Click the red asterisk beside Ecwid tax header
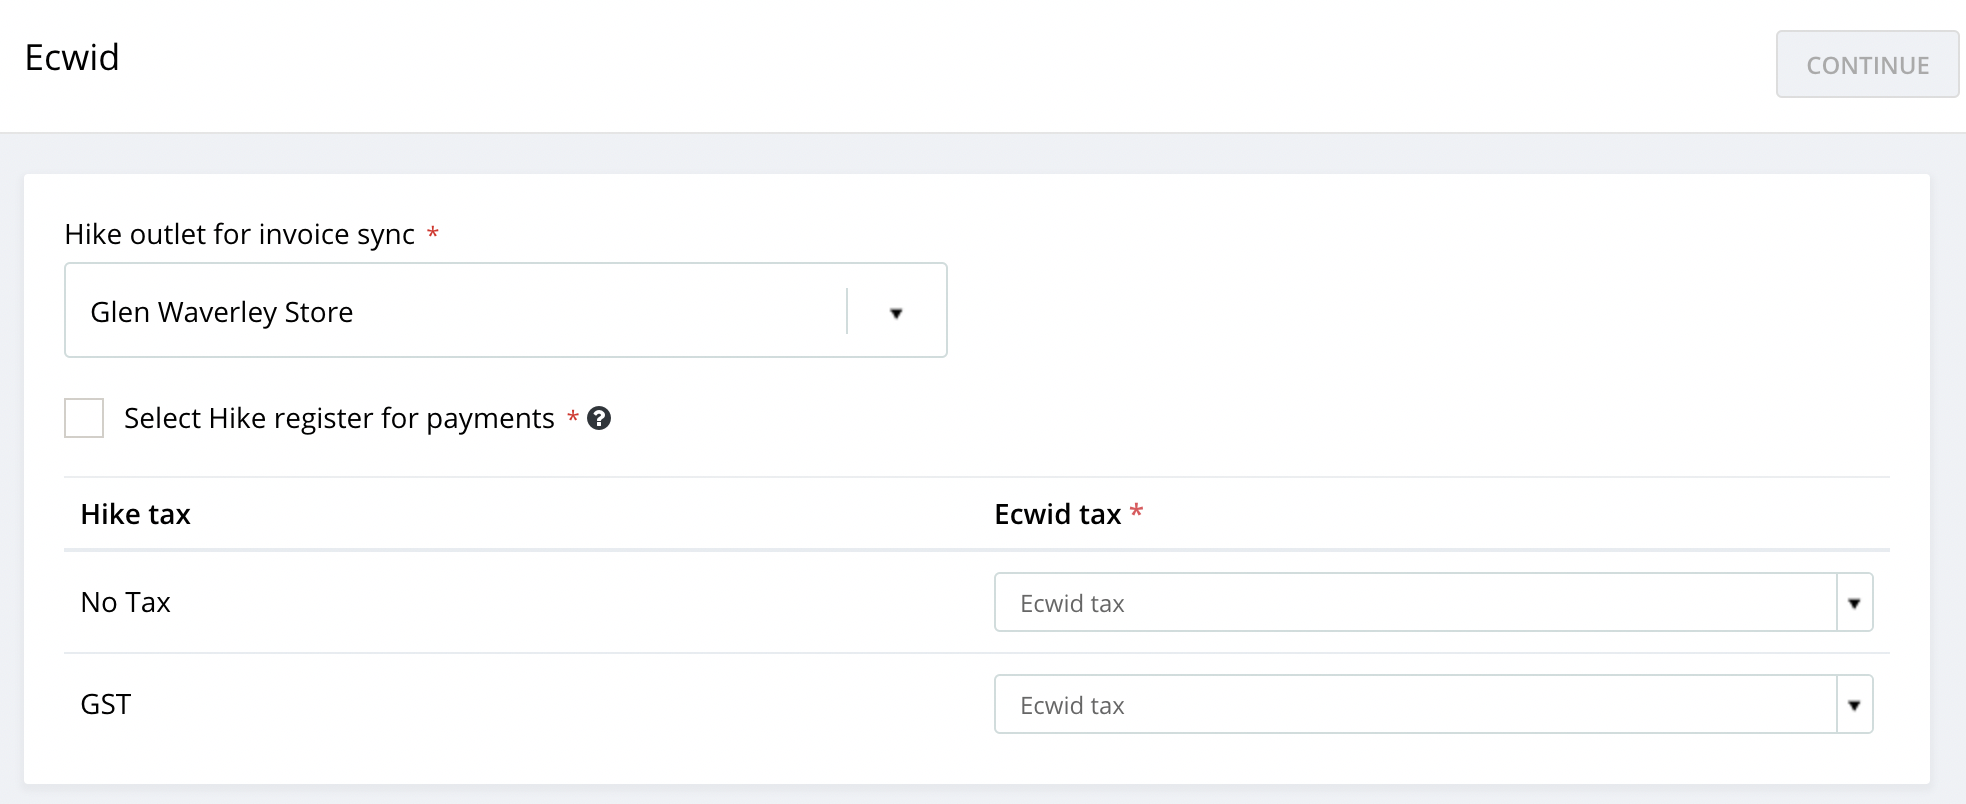The image size is (1966, 804). pos(1136,512)
